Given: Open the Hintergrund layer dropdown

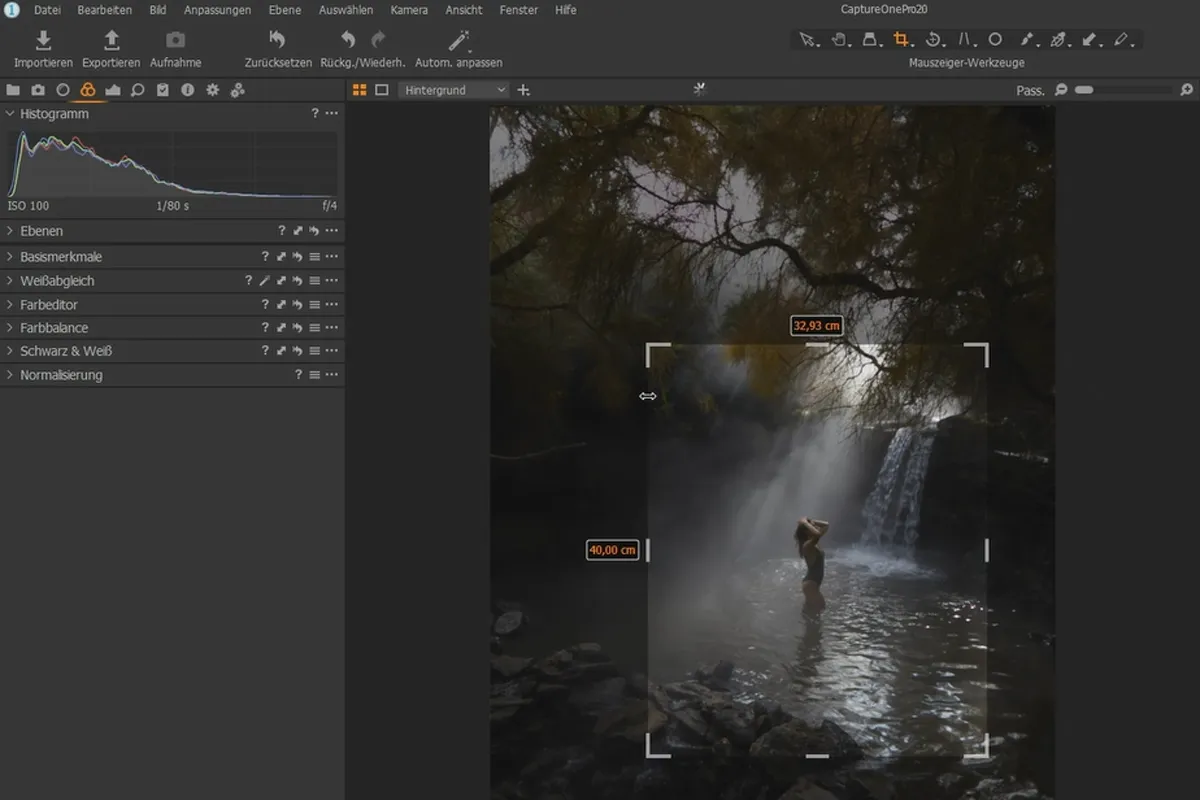Looking at the screenshot, I should pos(455,90).
